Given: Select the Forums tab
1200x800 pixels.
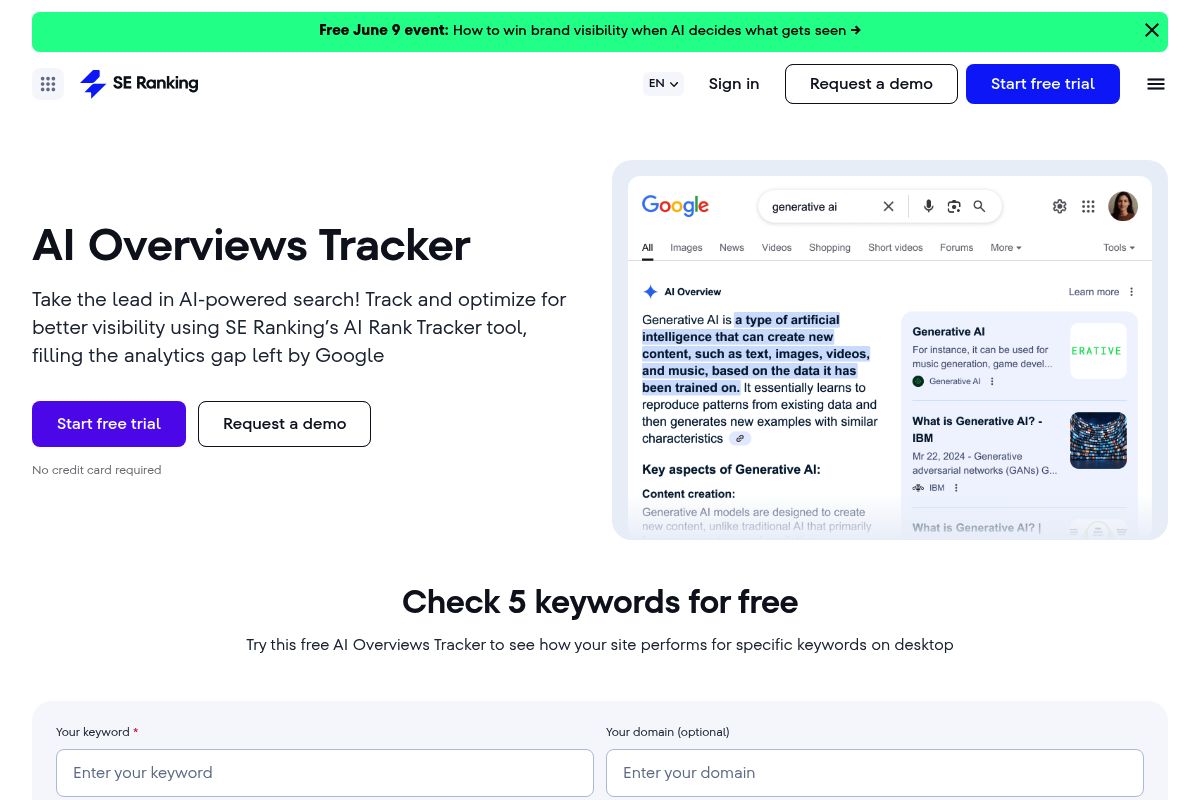Looking at the screenshot, I should (x=957, y=248).
